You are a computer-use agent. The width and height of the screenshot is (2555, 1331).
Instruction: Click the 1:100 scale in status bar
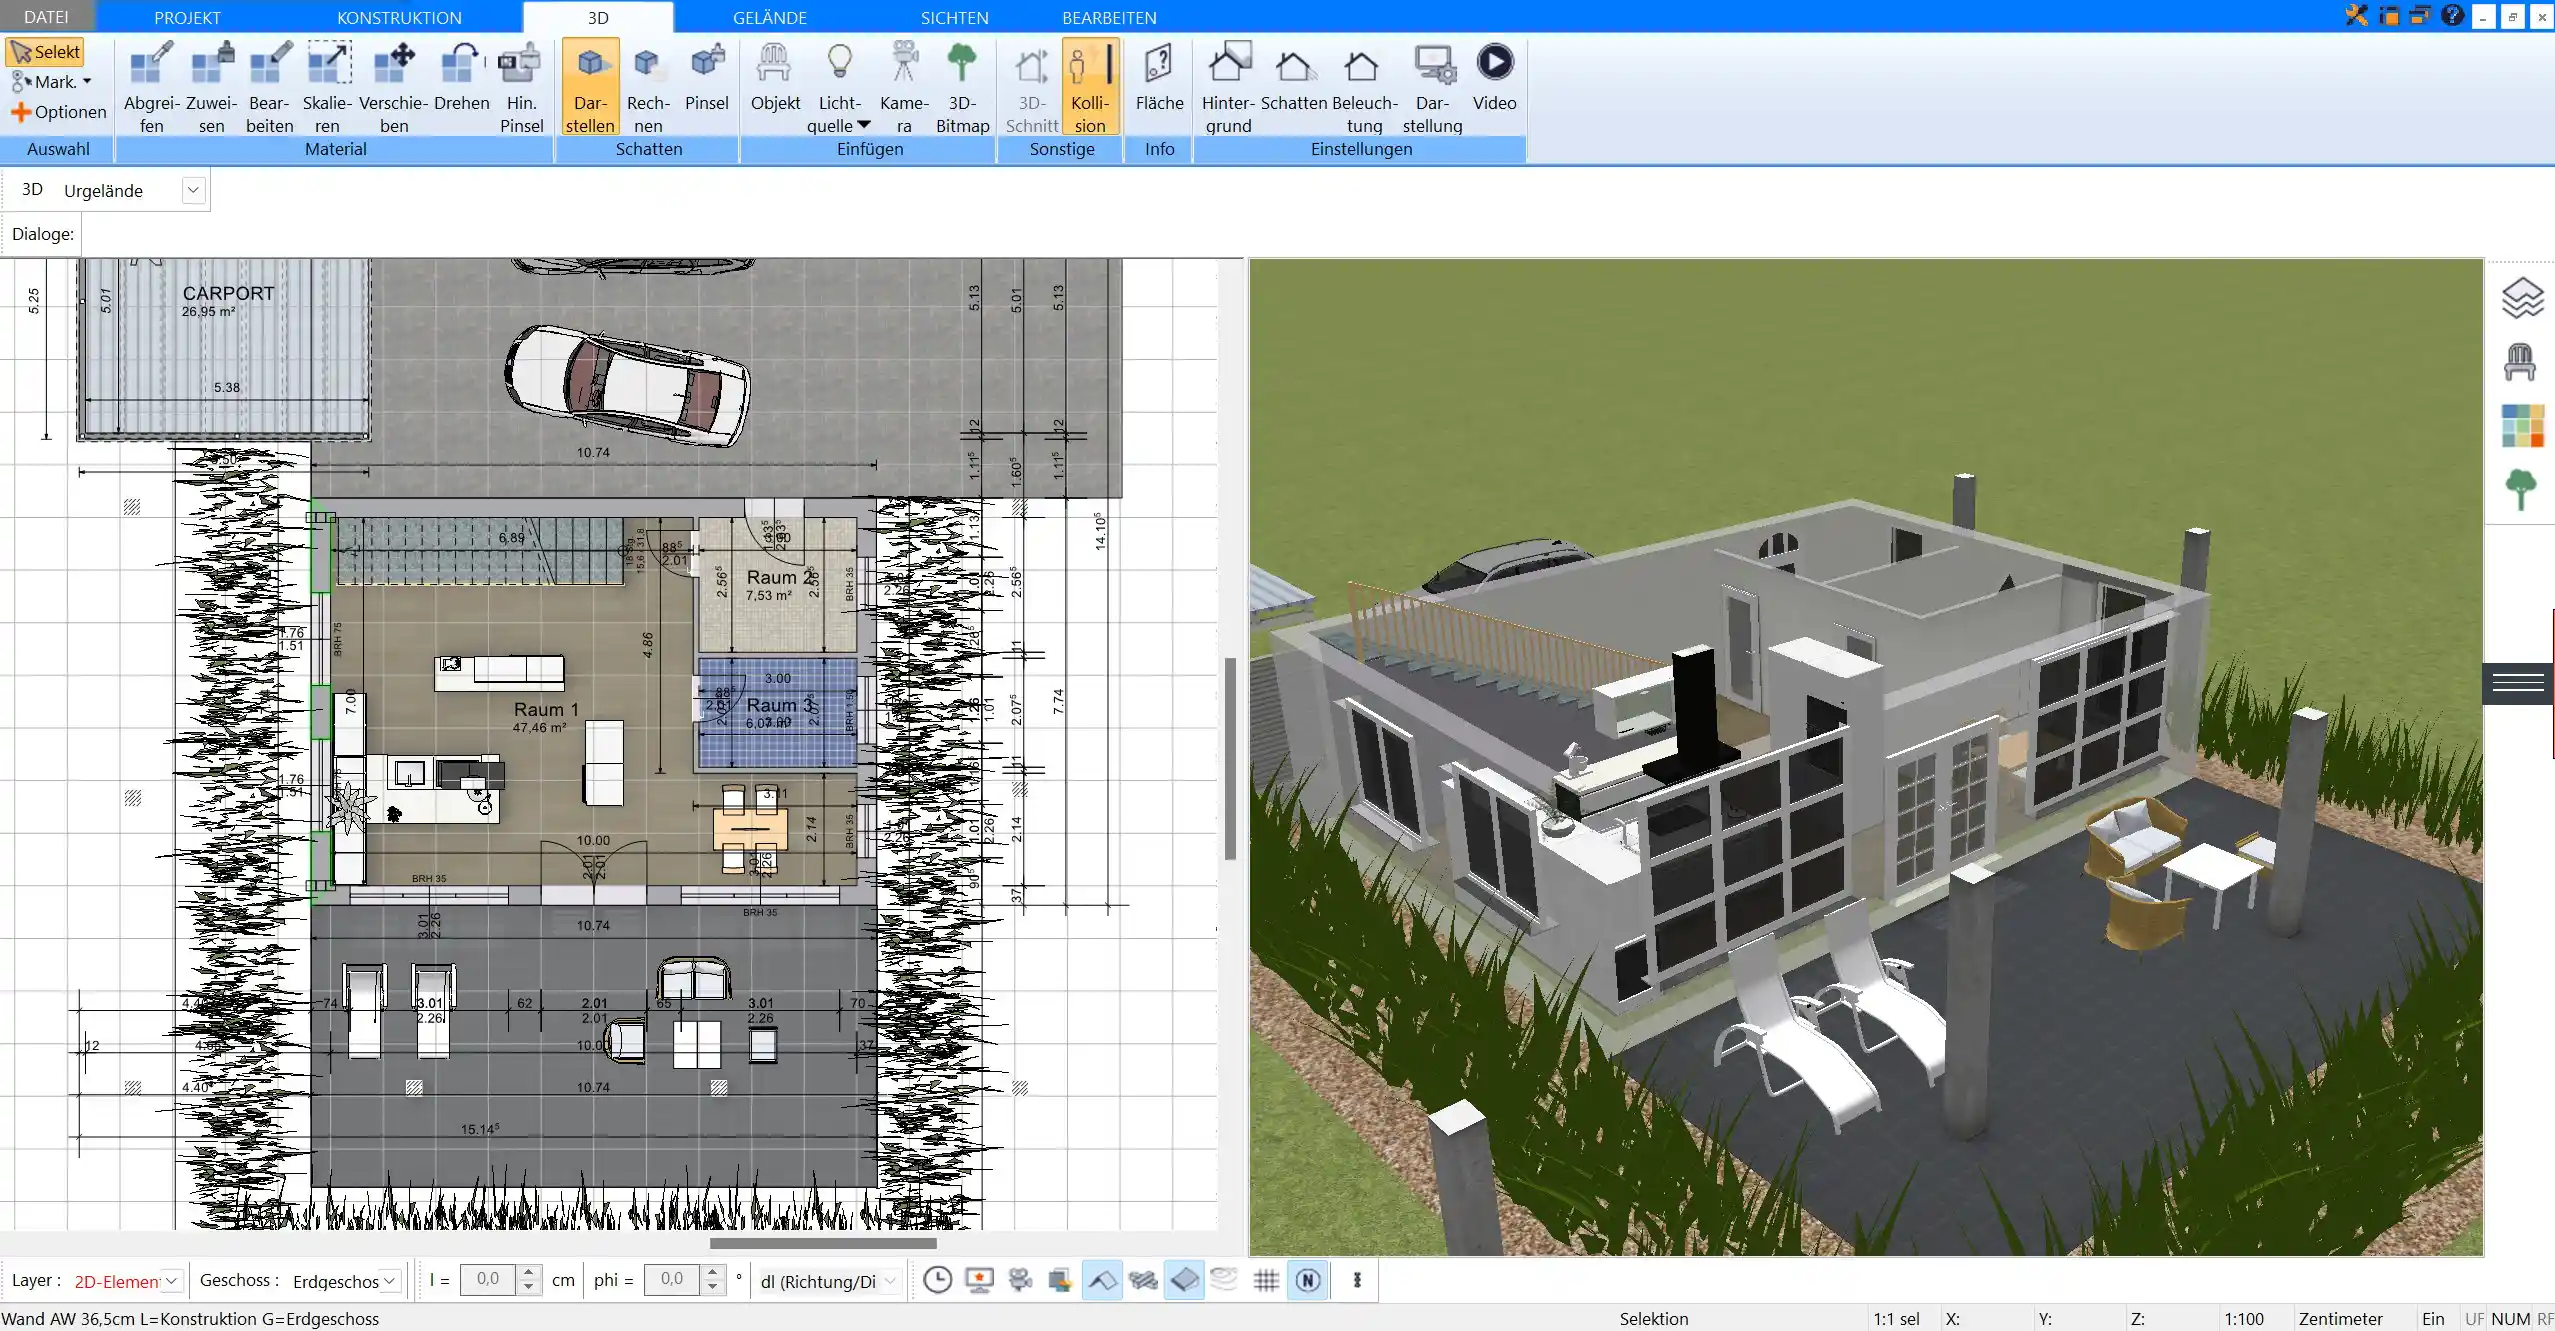(x=2243, y=1319)
